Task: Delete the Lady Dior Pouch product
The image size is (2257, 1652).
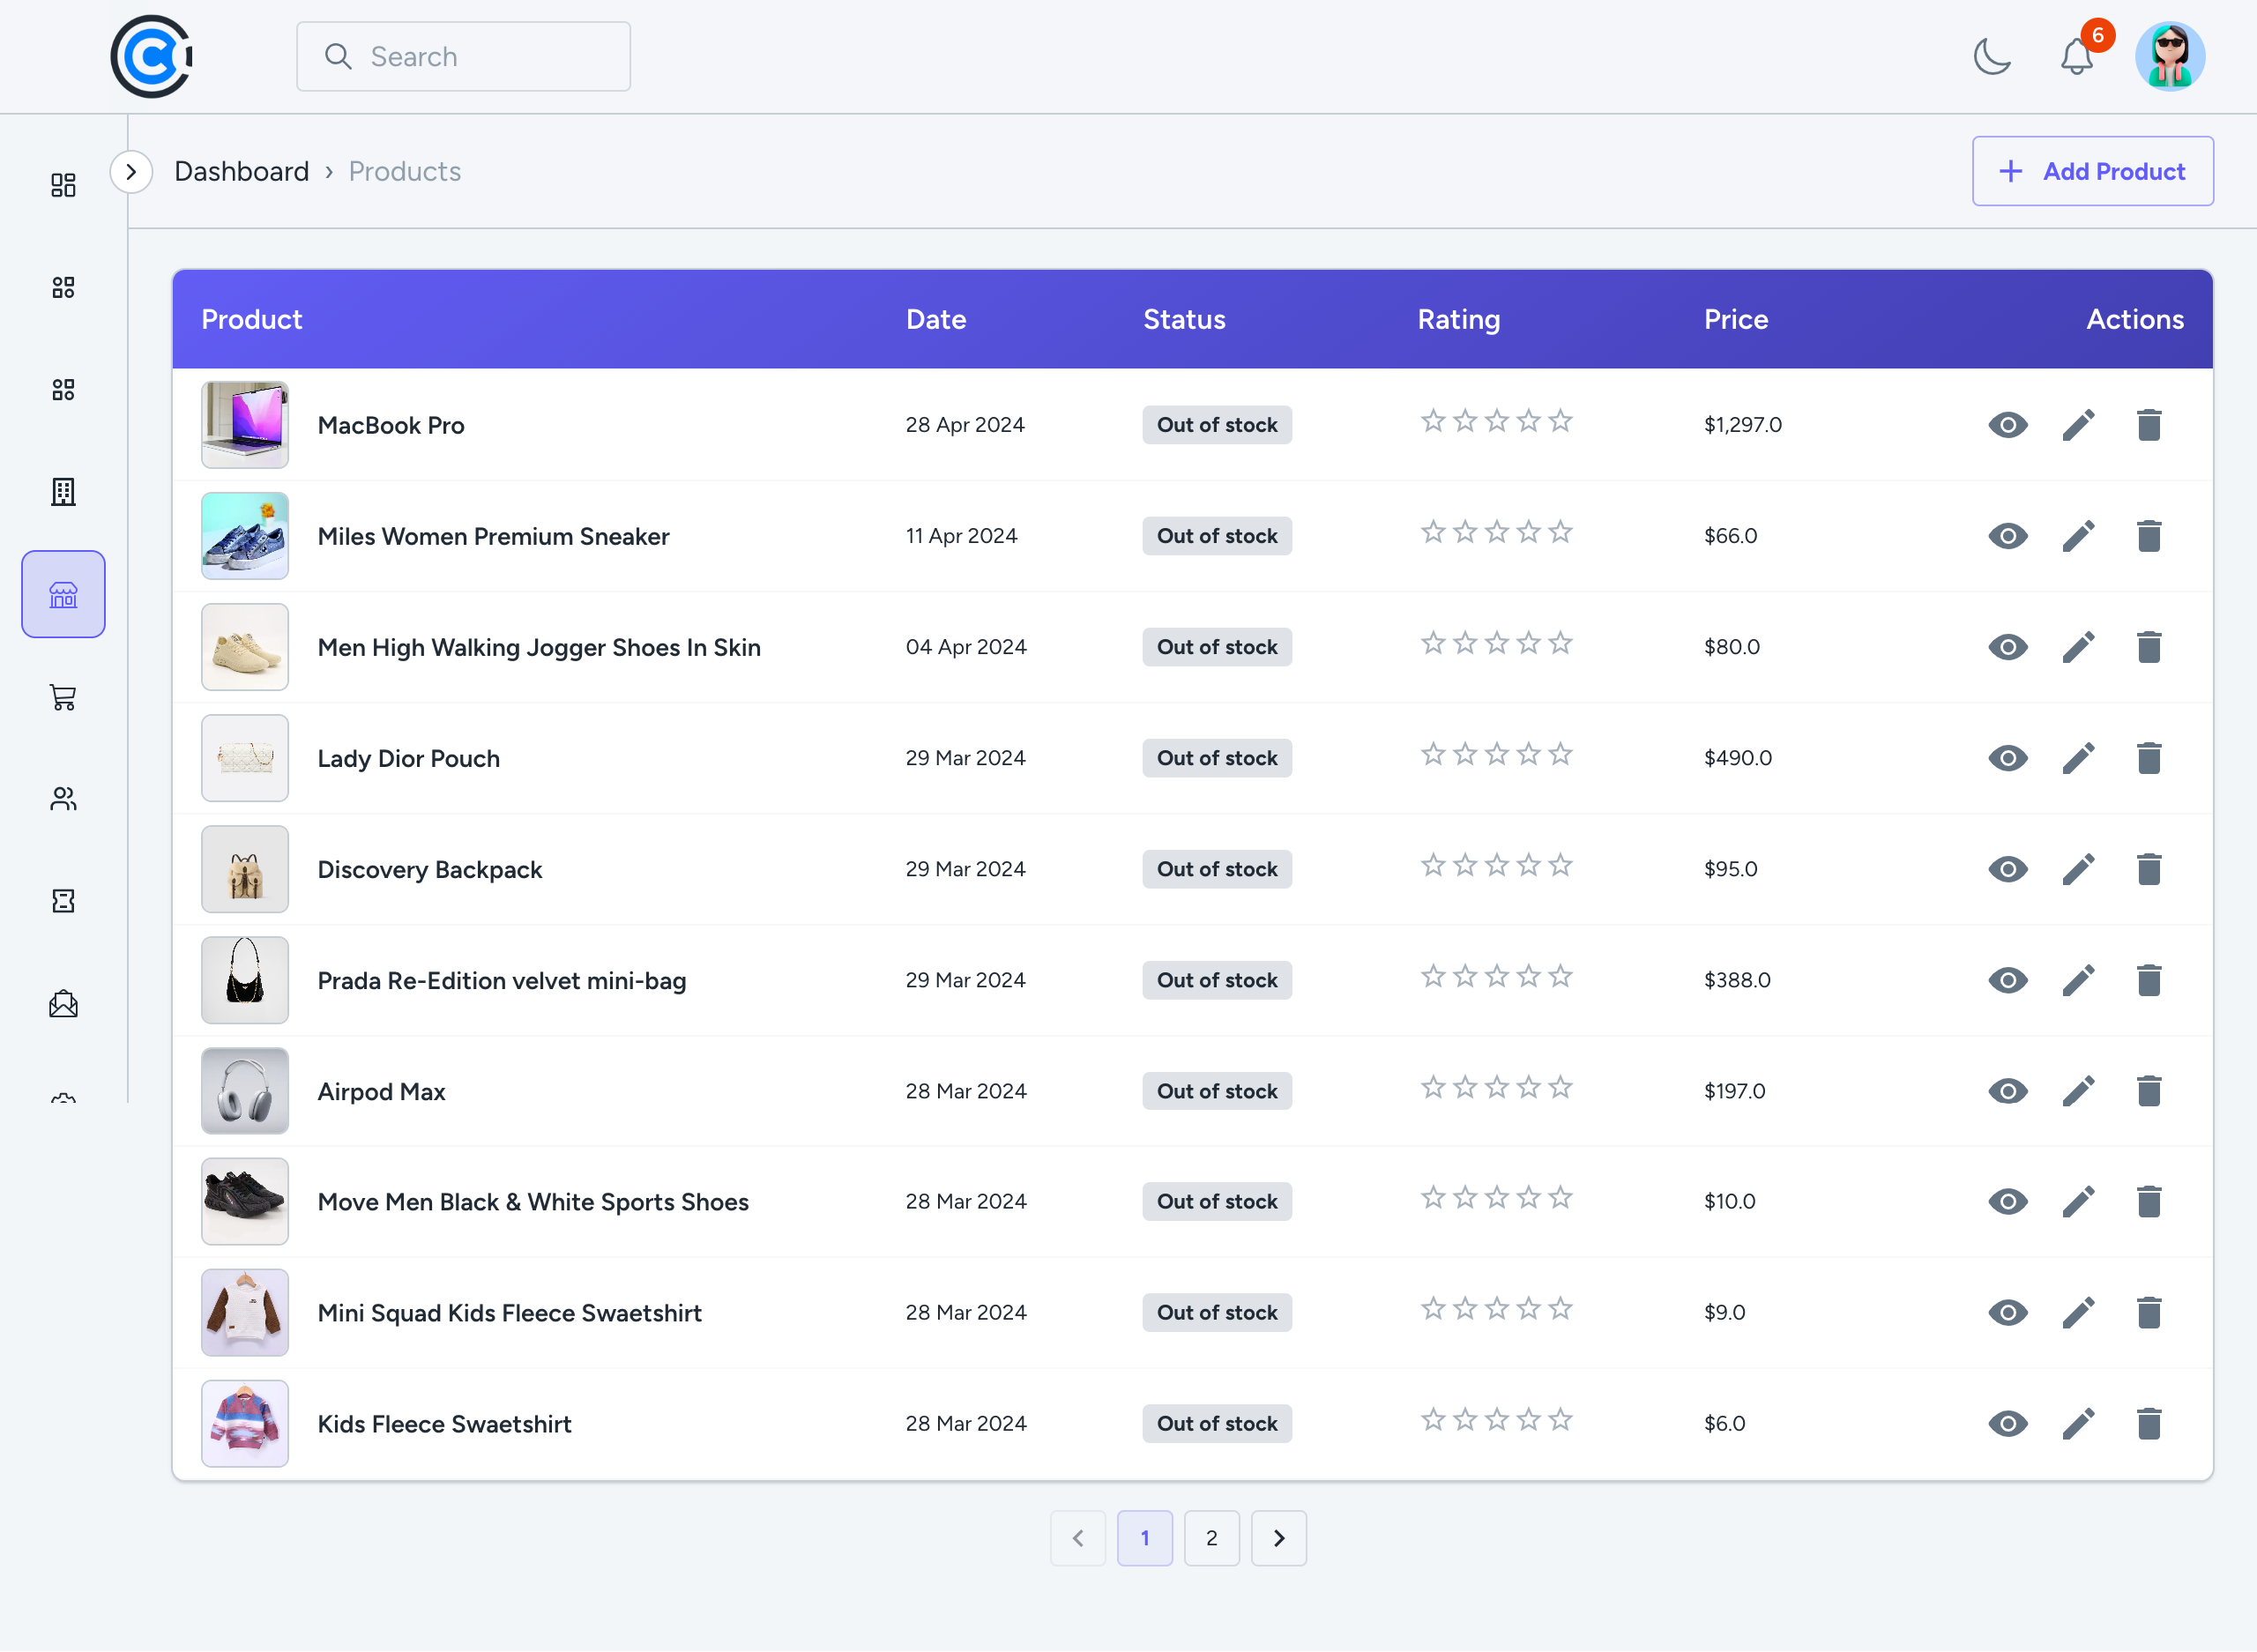Action: coord(2148,758)
